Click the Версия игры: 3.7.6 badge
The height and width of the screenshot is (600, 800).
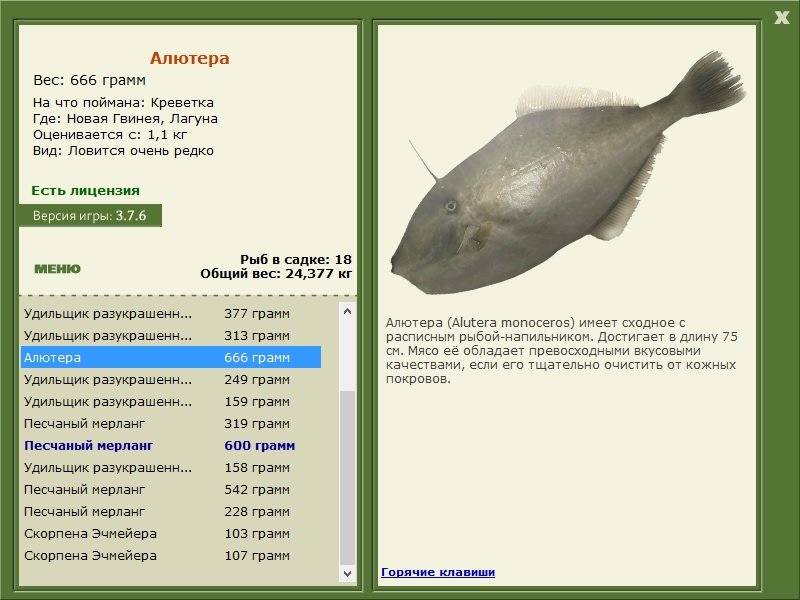90,215
